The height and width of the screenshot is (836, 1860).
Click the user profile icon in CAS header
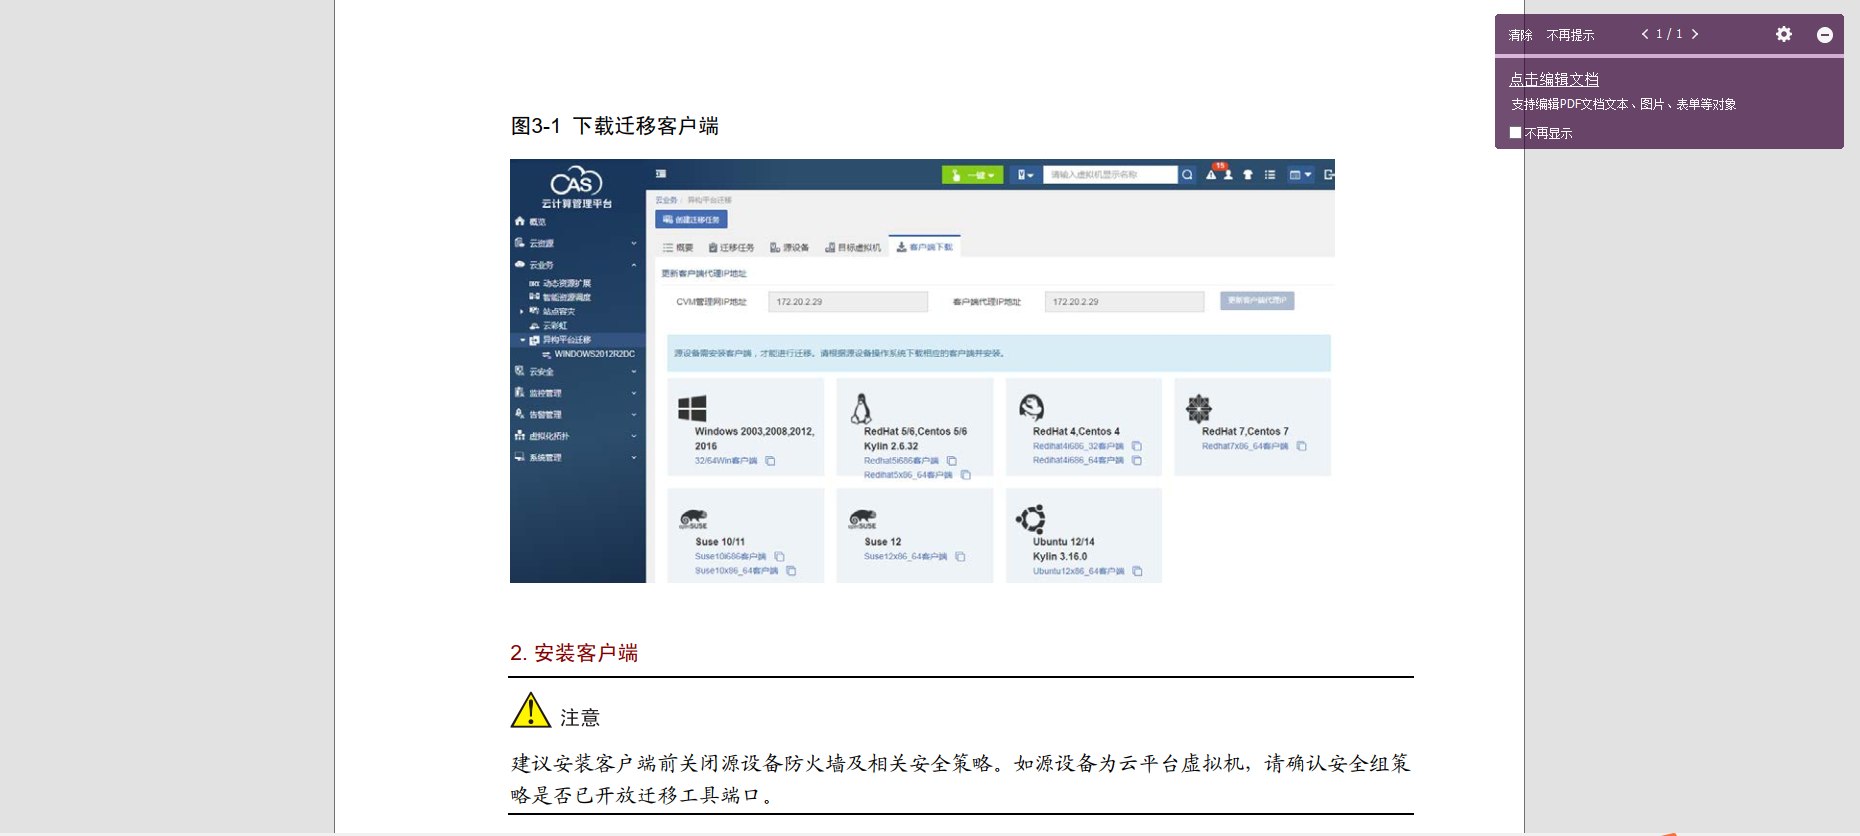[1229, 175]
